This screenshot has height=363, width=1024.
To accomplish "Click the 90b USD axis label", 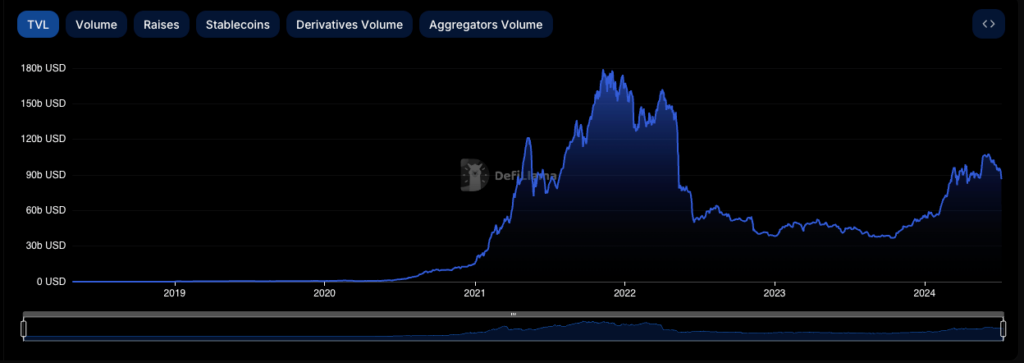I will point(46,175).
